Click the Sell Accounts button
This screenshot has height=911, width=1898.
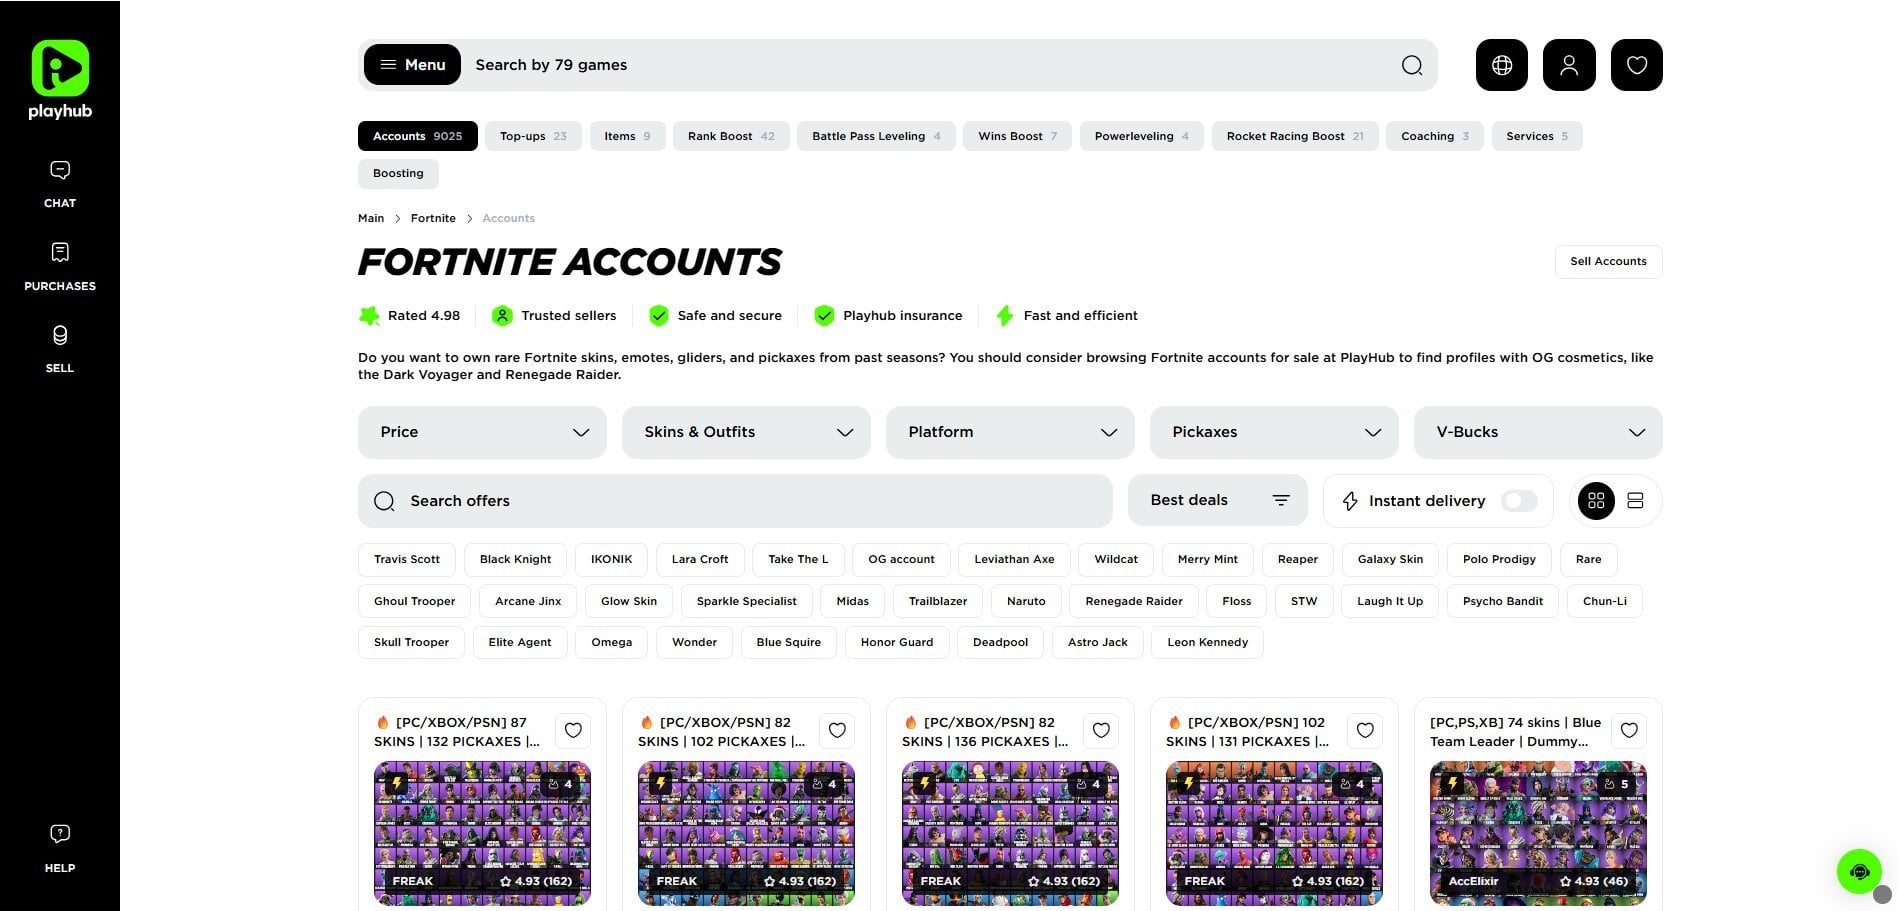[1607, 262]
